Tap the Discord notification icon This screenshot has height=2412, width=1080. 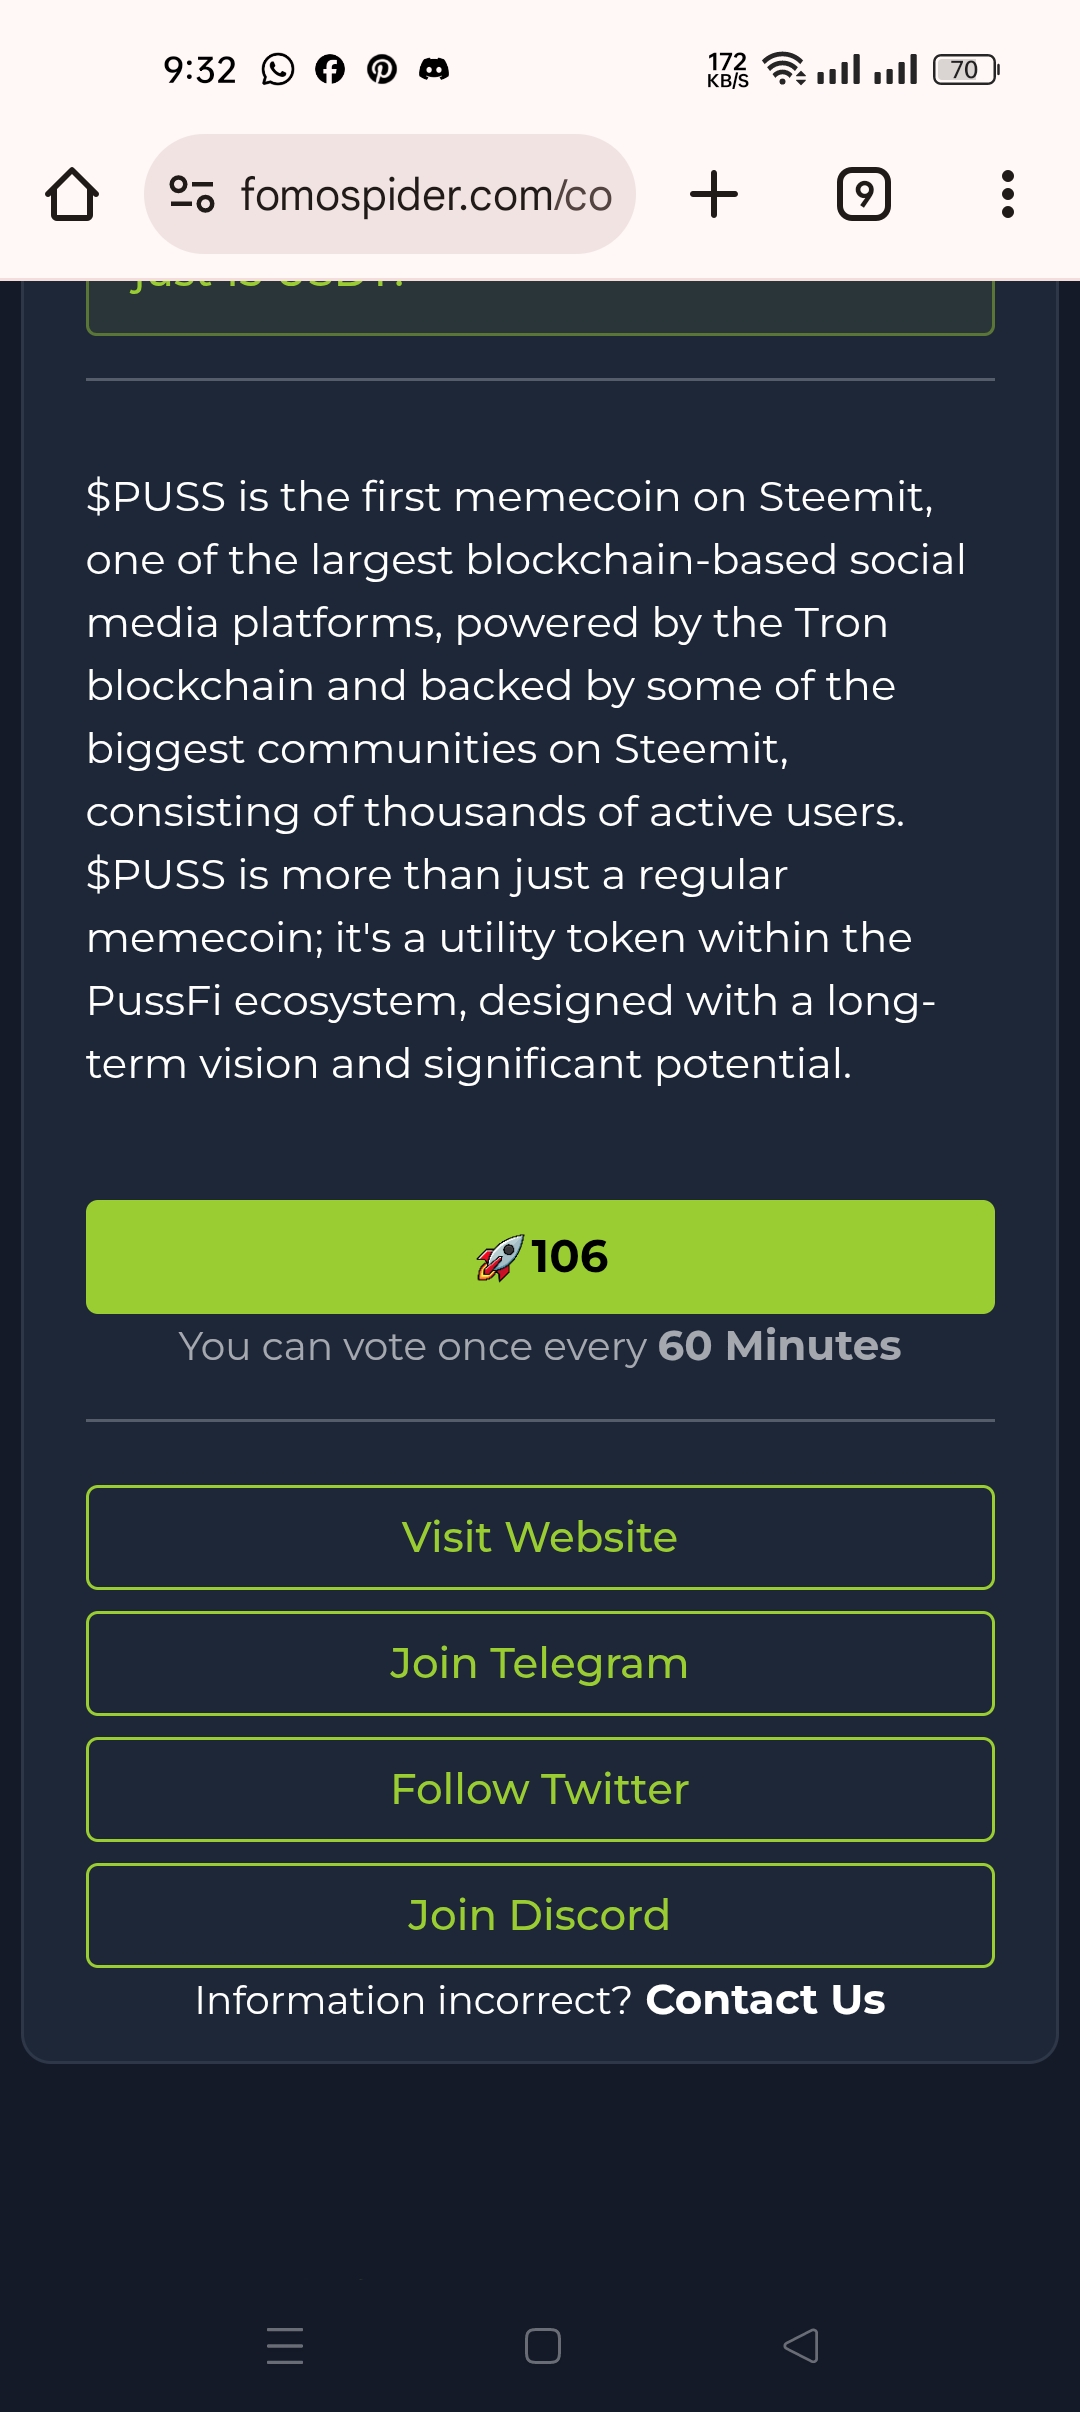click(434, 69)
